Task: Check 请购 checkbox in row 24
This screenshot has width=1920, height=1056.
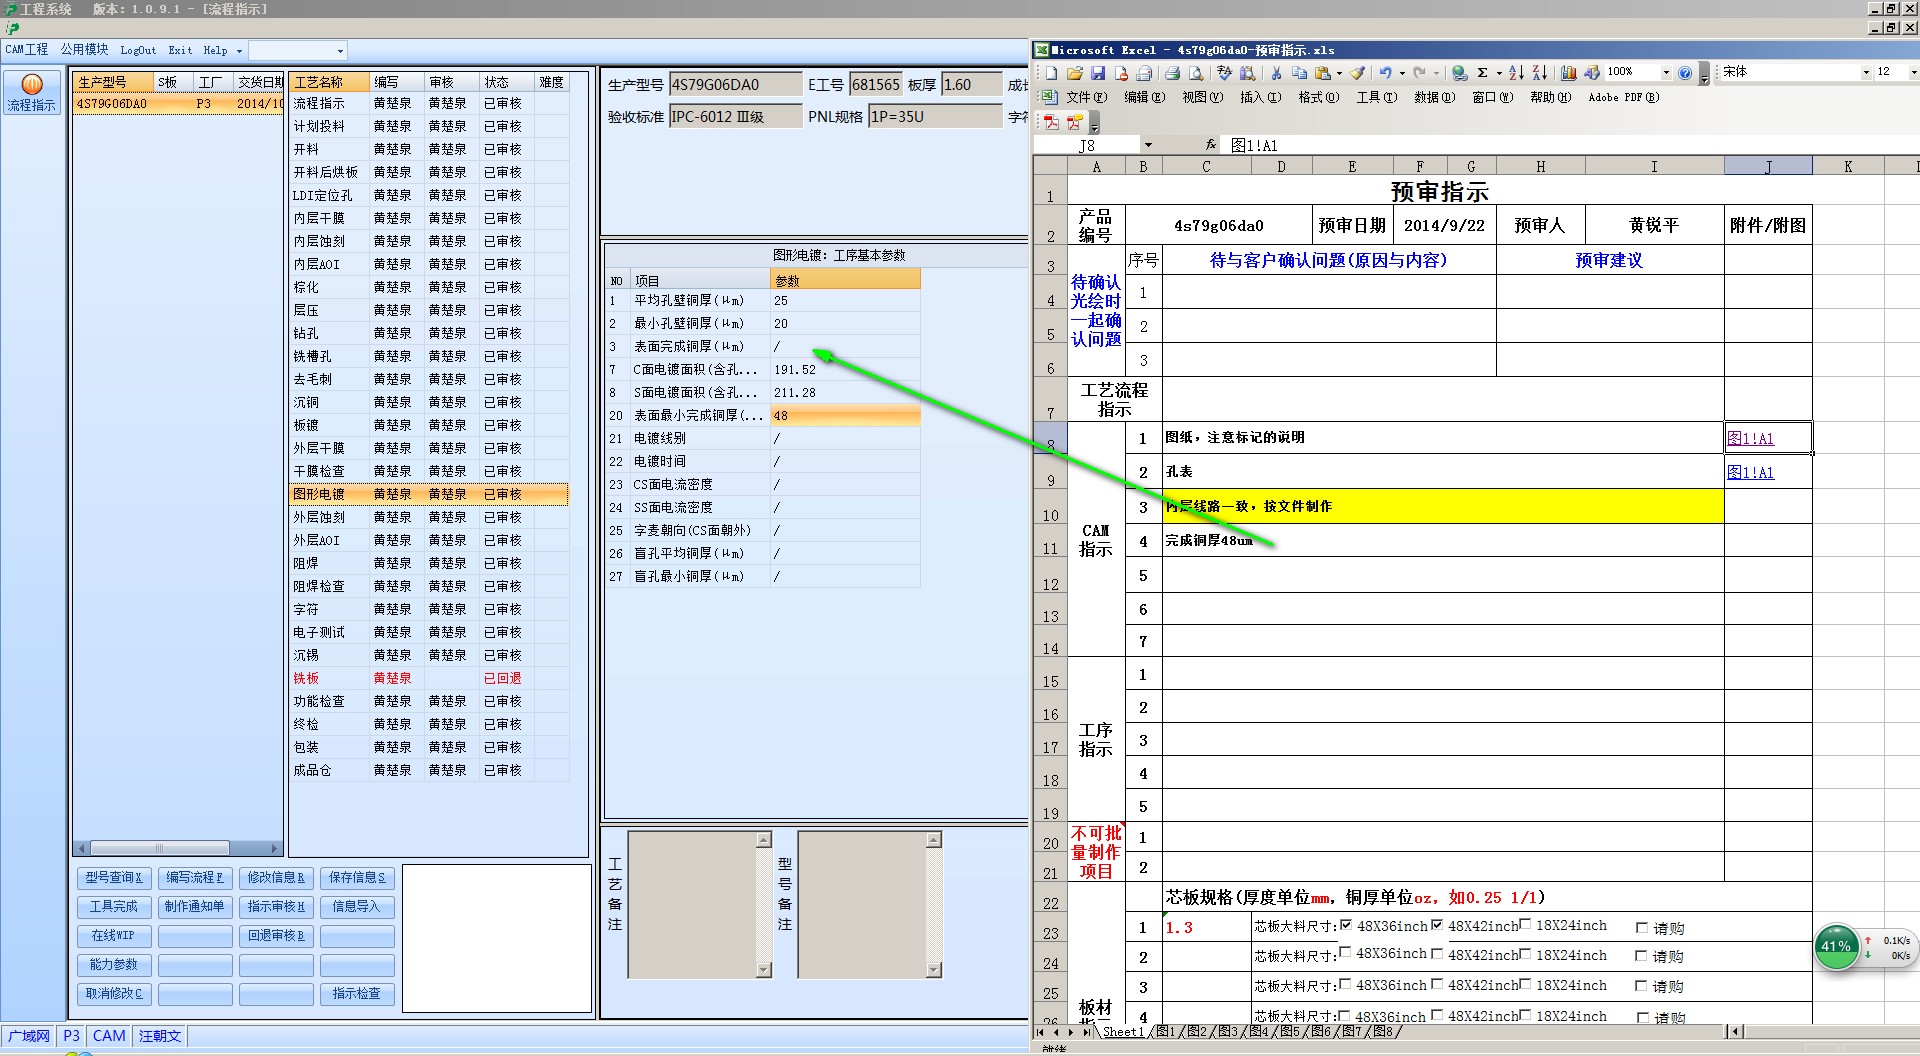Action: (x=1642, y=956)
